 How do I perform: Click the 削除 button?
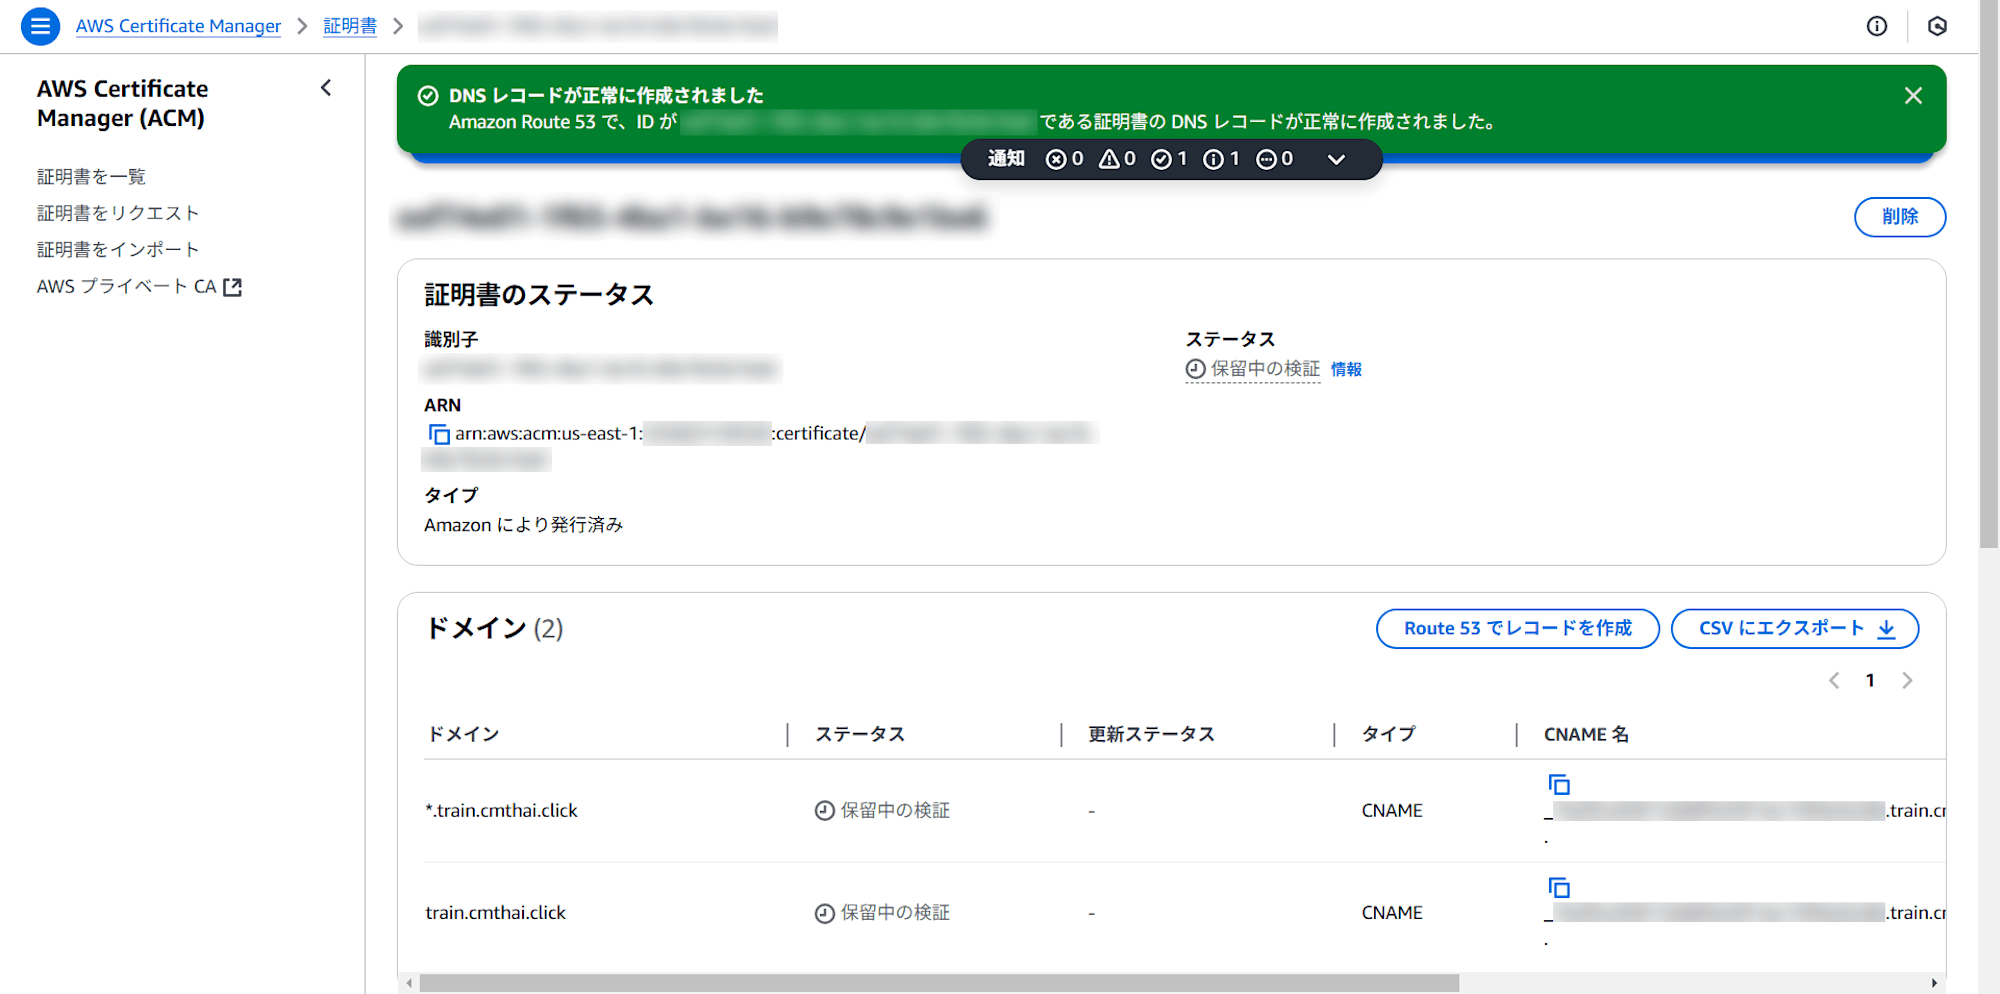[x=1900, y=217]
